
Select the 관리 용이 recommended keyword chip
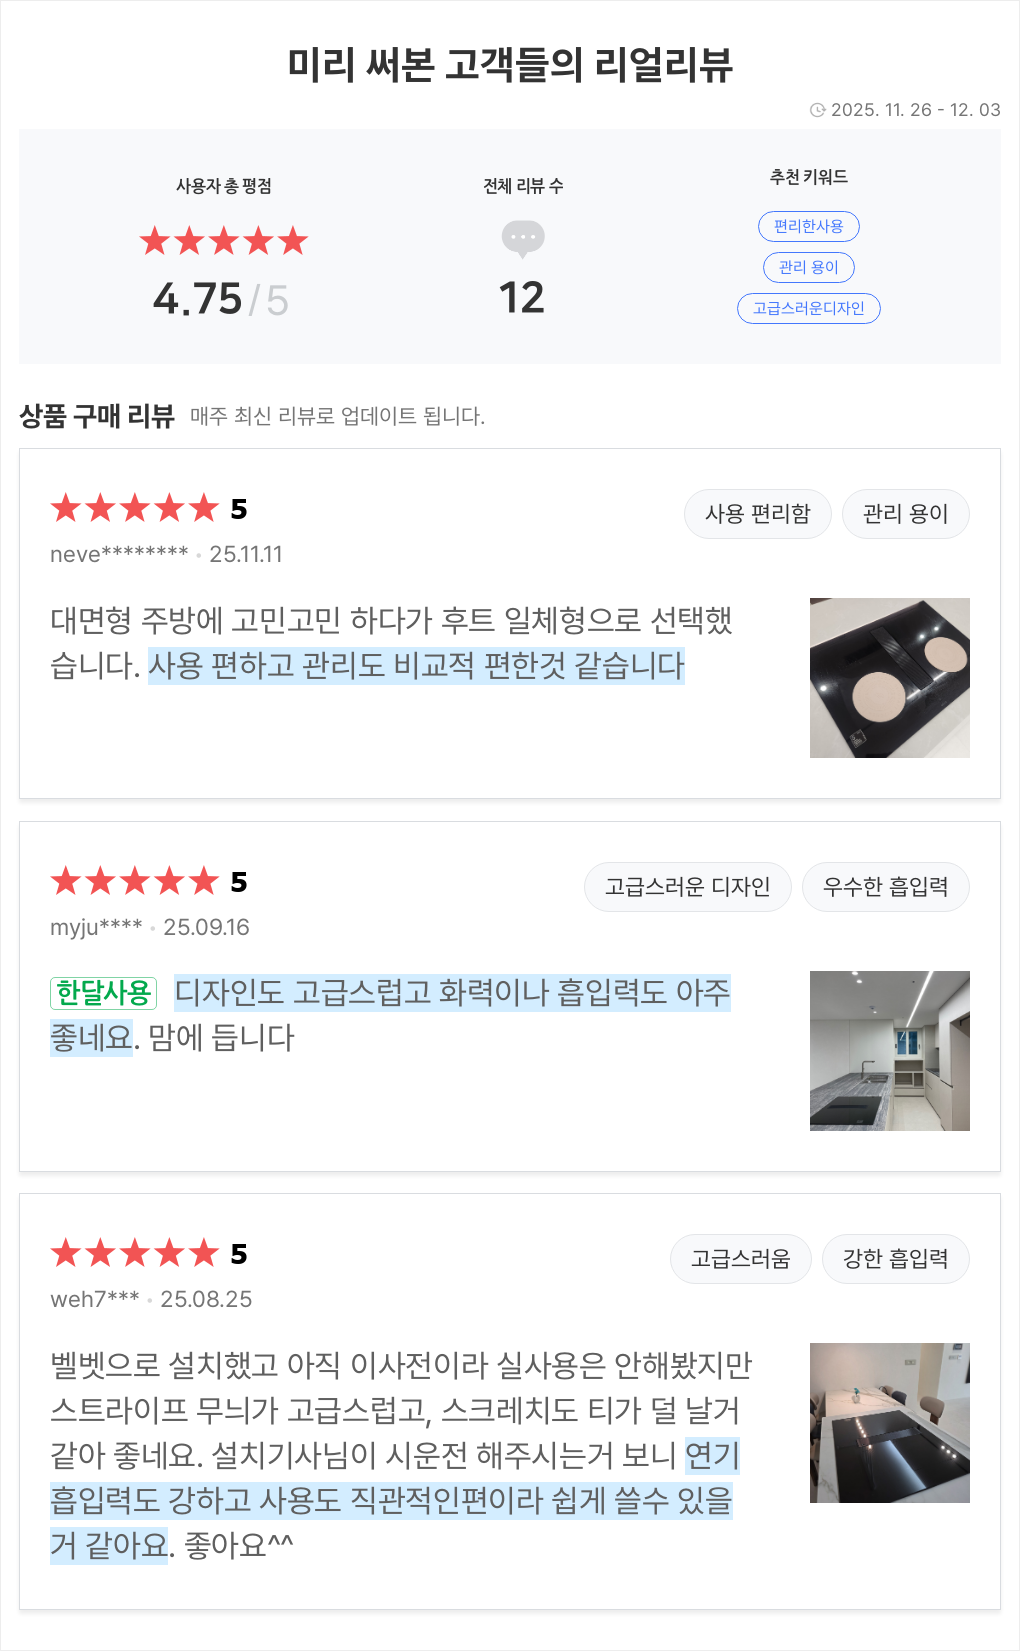808,267
